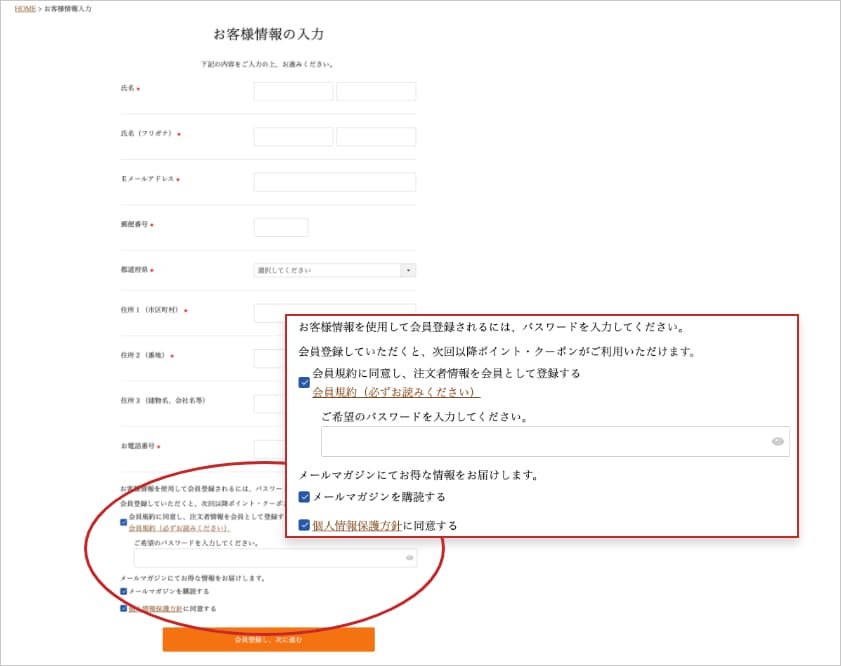Toggle 個人情報保護方針 agreement checkbox in enlarged callout
The height and width of the screenshot is (666, 841).
pyautogui.click(x=304, y=525)
